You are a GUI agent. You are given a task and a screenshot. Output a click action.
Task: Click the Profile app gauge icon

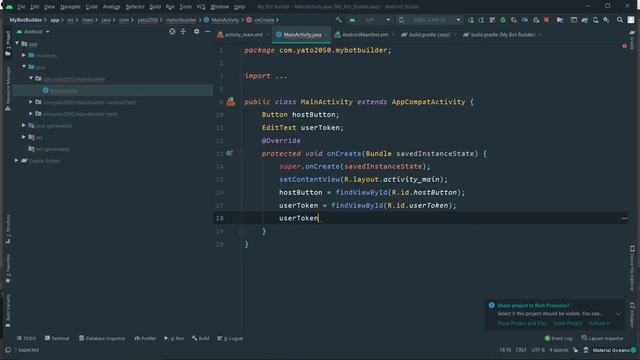[x=525, y=20]
